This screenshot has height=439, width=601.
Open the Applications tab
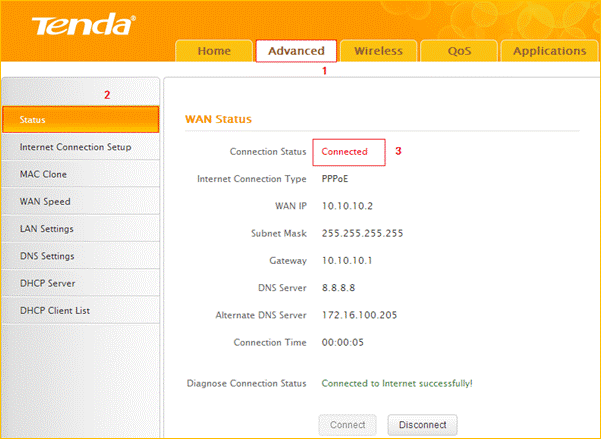[x=550, y=51]
